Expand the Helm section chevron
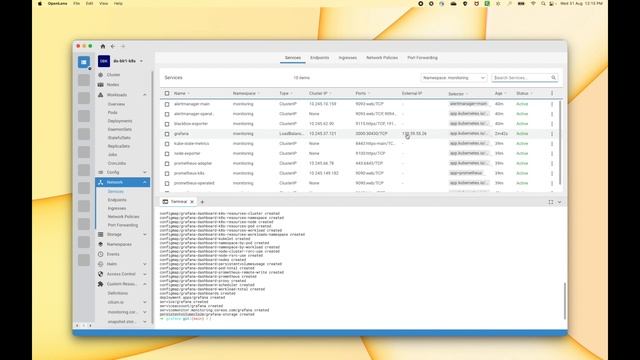 (144, 264)
